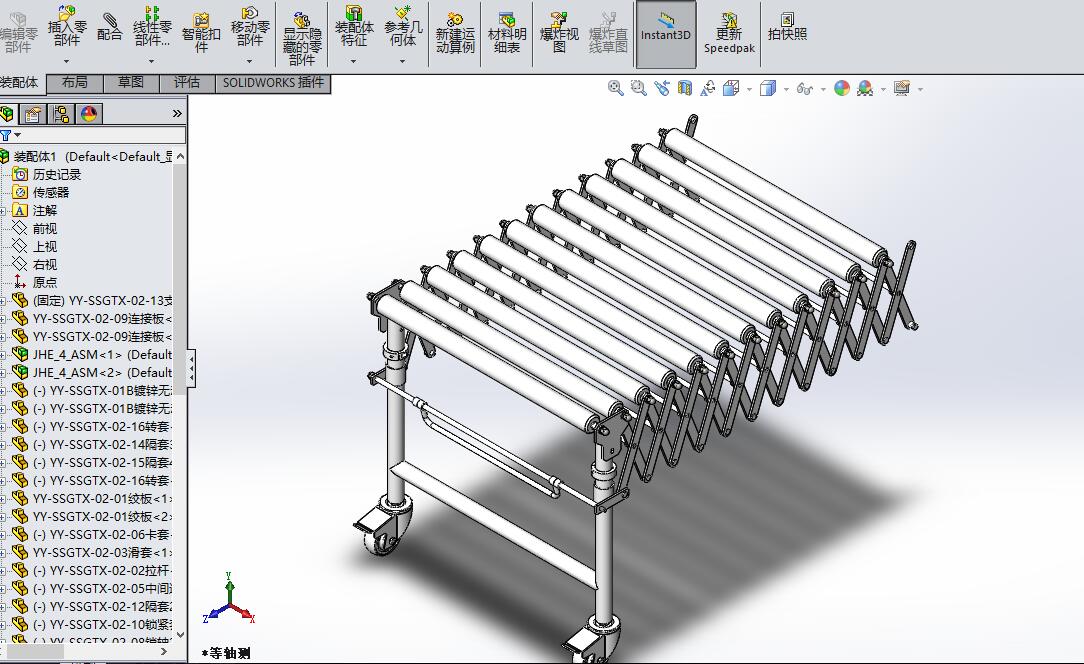Image resolution: width=1084 pixels, height=664 pixels.
Task: Click the panel collapse handle
Action: click(x=191, y=367)
